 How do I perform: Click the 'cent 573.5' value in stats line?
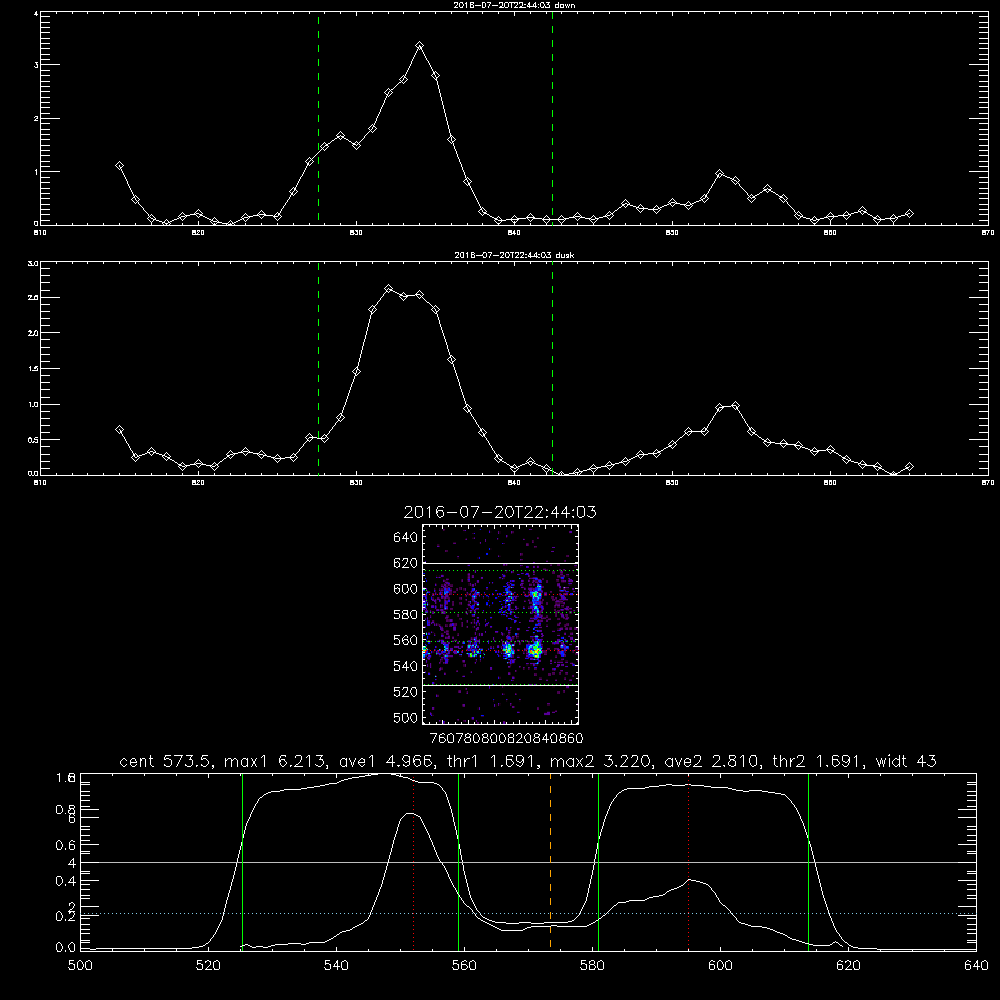165,761
